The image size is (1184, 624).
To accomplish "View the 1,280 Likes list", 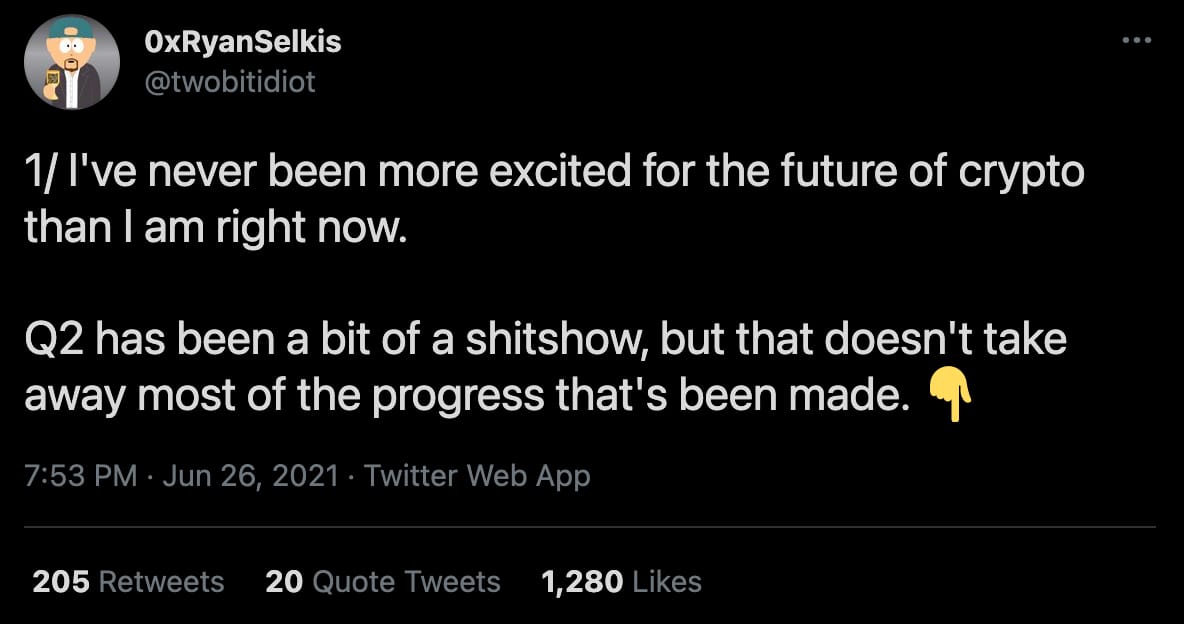I will pyautogui.click(x=621, y=582).
